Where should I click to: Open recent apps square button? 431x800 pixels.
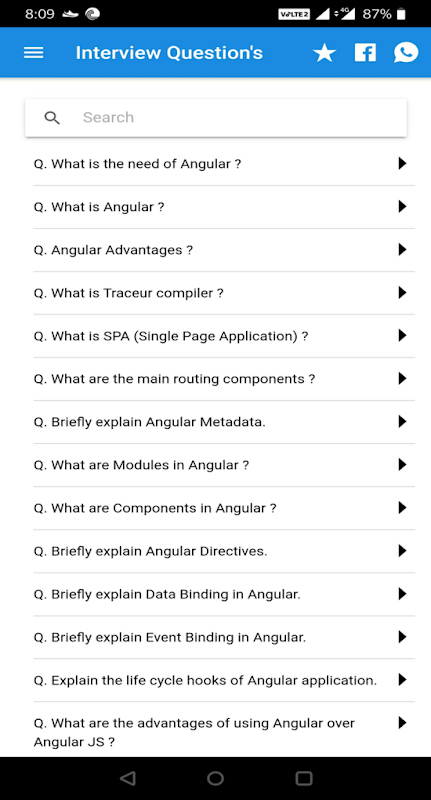click(x=303, y=778)
